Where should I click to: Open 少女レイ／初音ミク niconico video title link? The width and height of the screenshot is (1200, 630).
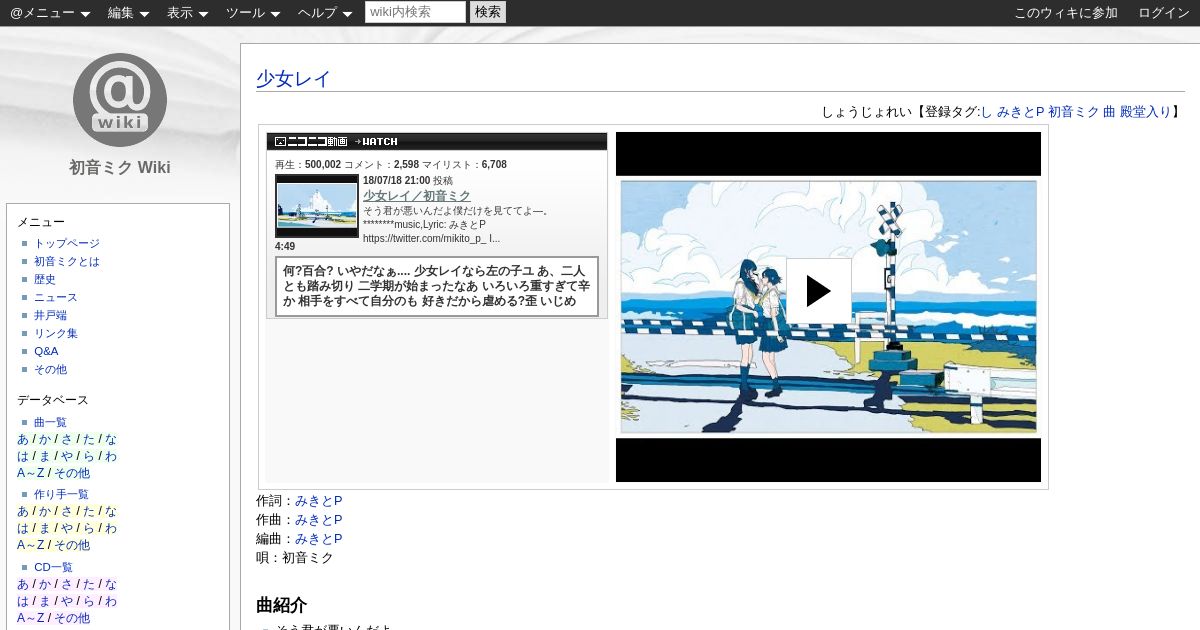point(417,196)
